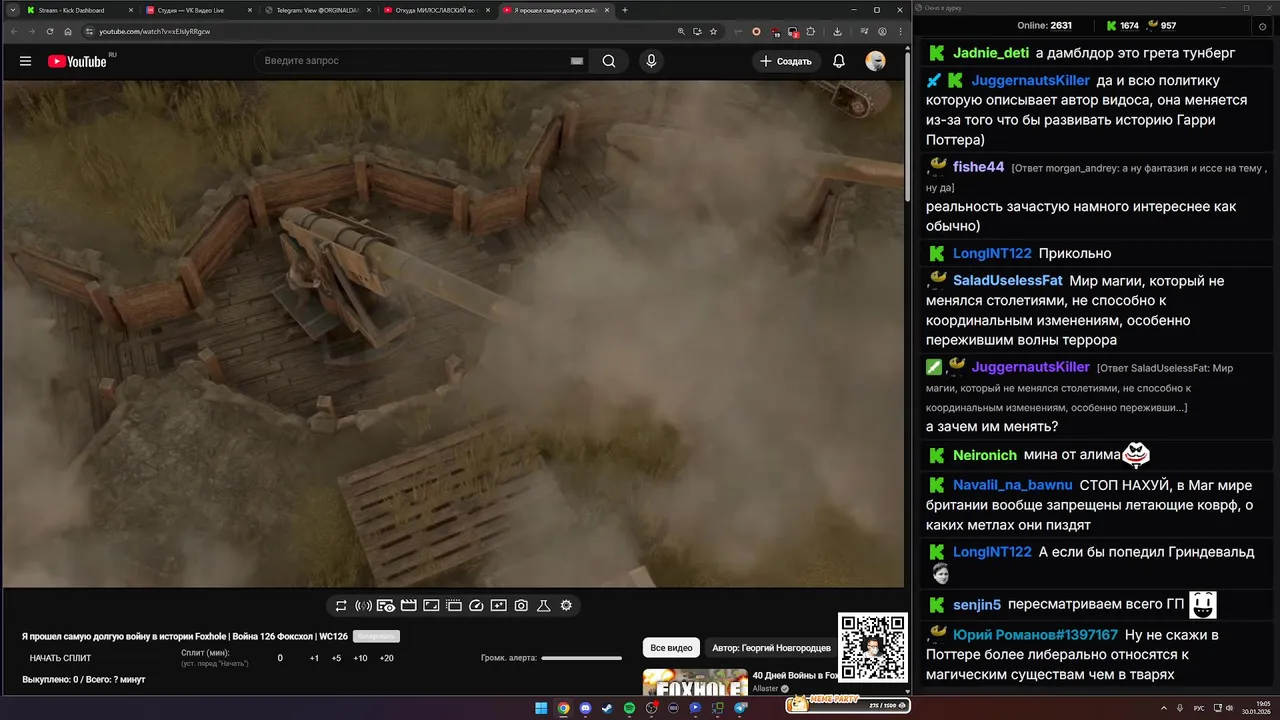Open the browser extensions puzzle icon
The image size is (1280, 720).
click(811, 31)
